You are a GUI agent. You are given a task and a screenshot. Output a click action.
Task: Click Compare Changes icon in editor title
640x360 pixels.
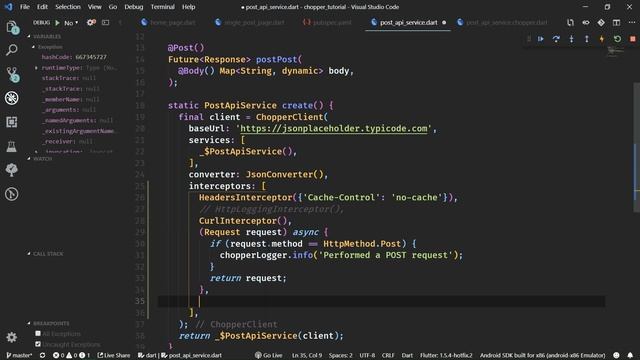coord(570,23)
